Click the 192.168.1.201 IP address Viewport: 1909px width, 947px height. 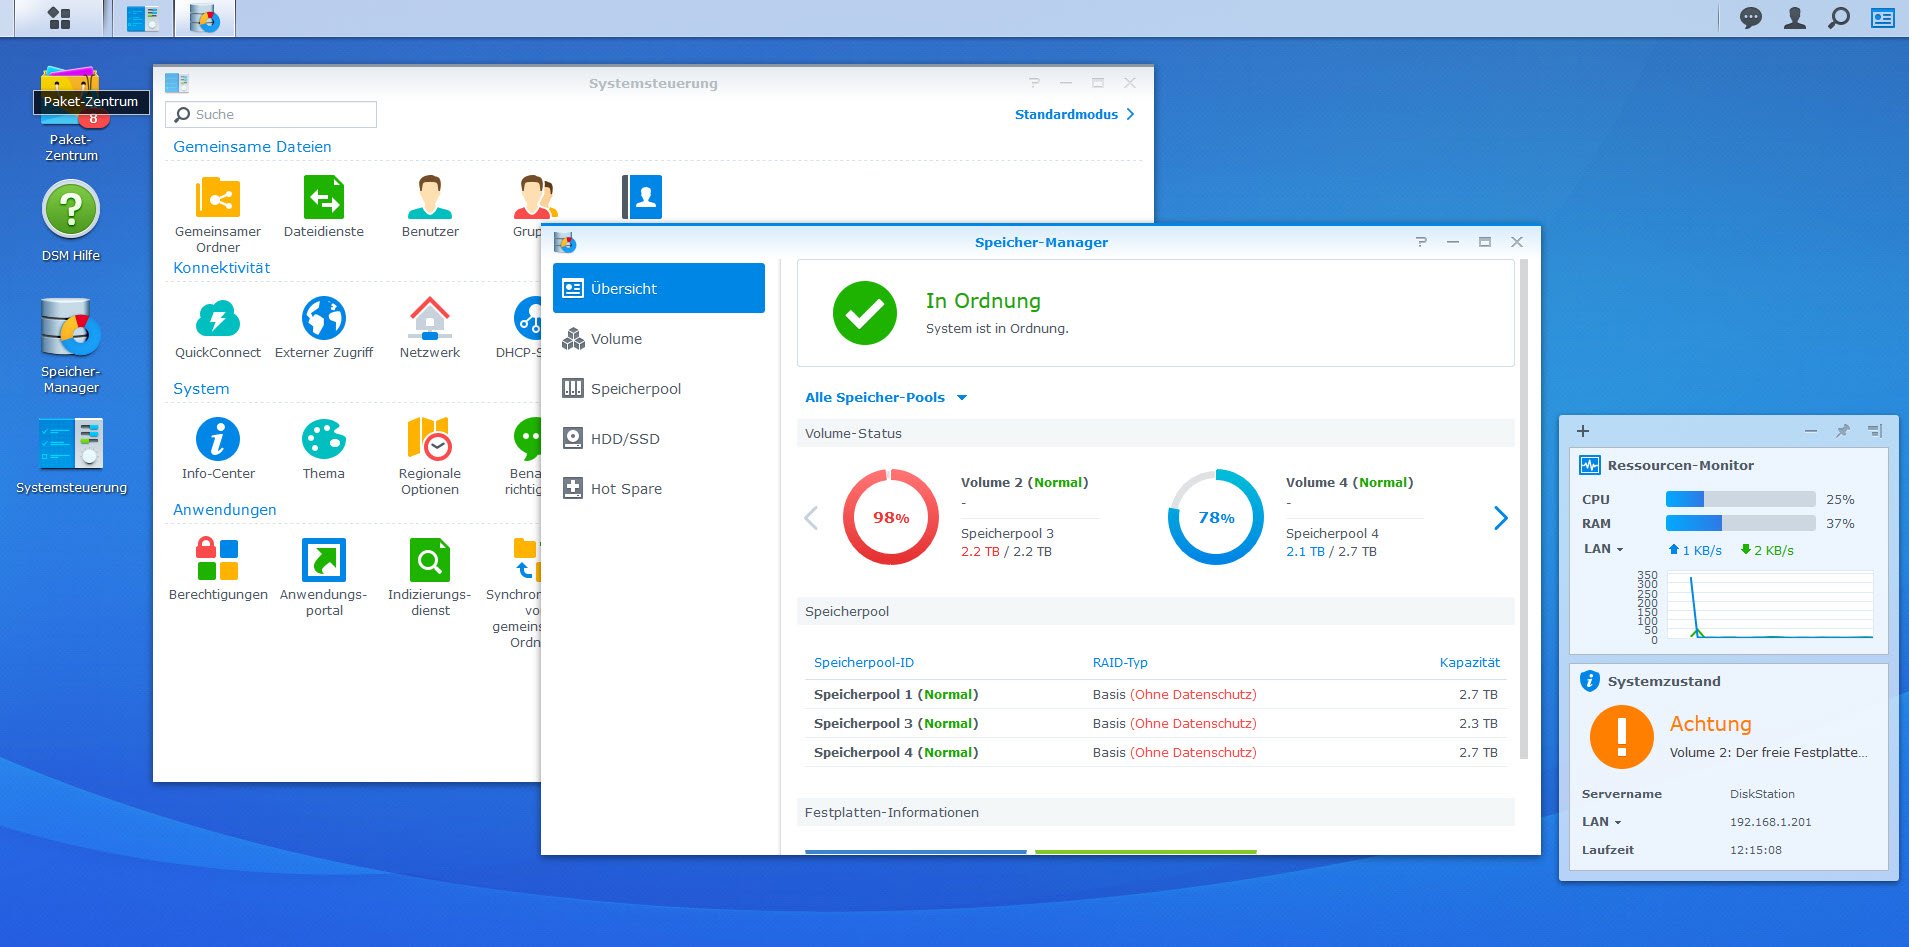pyautogui.click(x=1770, y=822)
